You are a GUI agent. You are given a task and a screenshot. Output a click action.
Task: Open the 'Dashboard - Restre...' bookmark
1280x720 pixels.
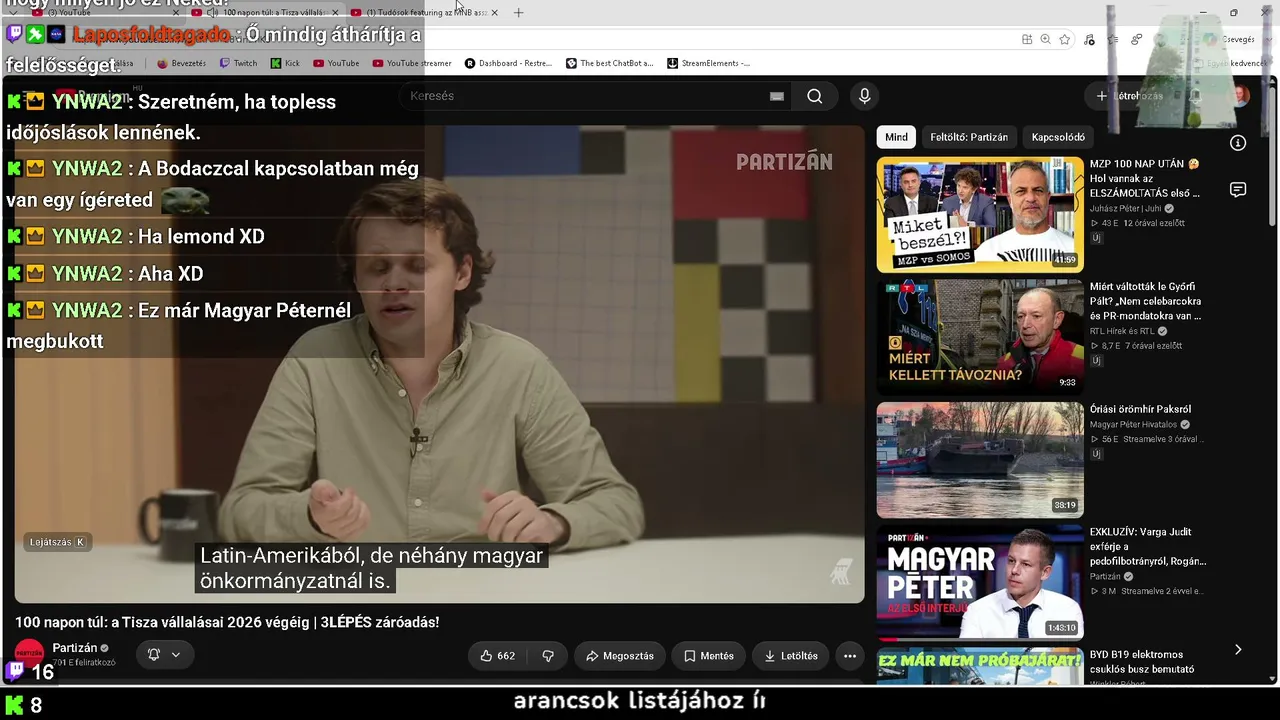pyautogui.click(x=508, y=63)
